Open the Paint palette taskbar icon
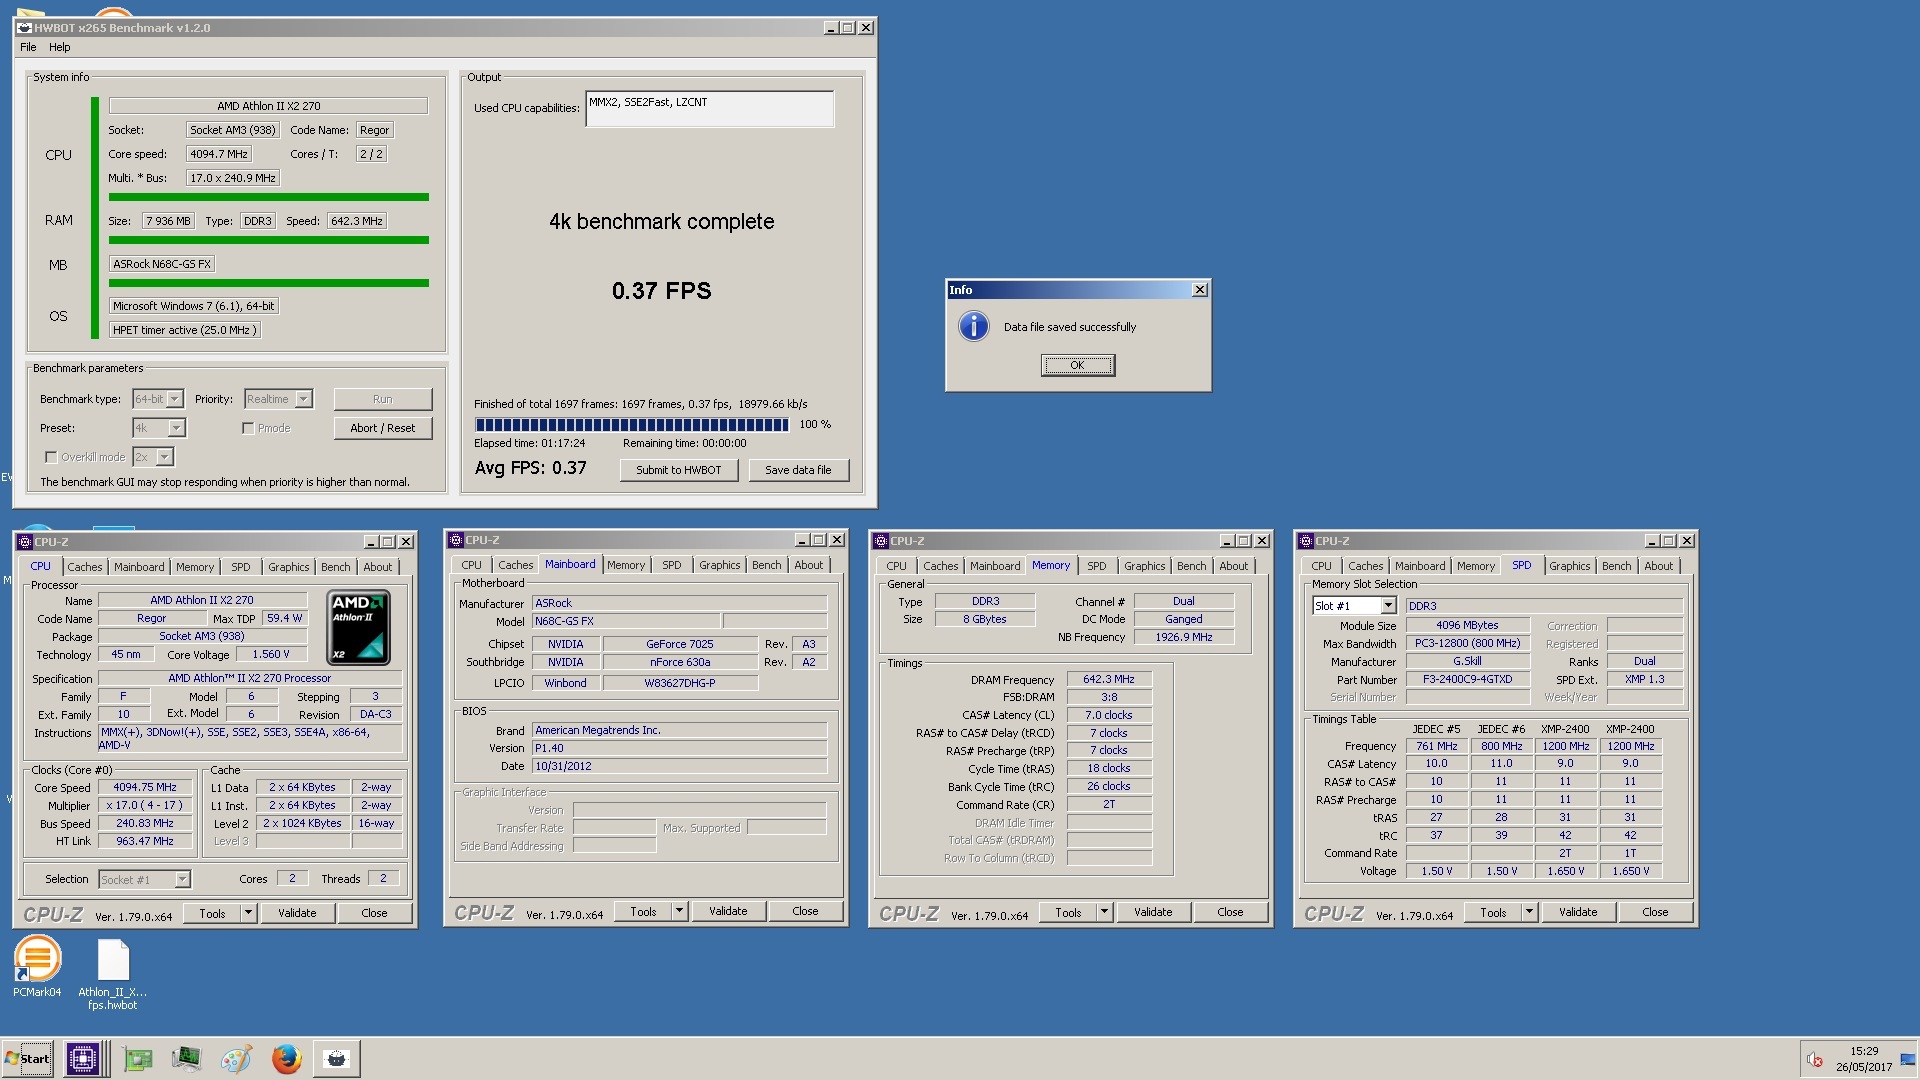Screen dimensions: 1920x1080 (x=236, y=1058)
